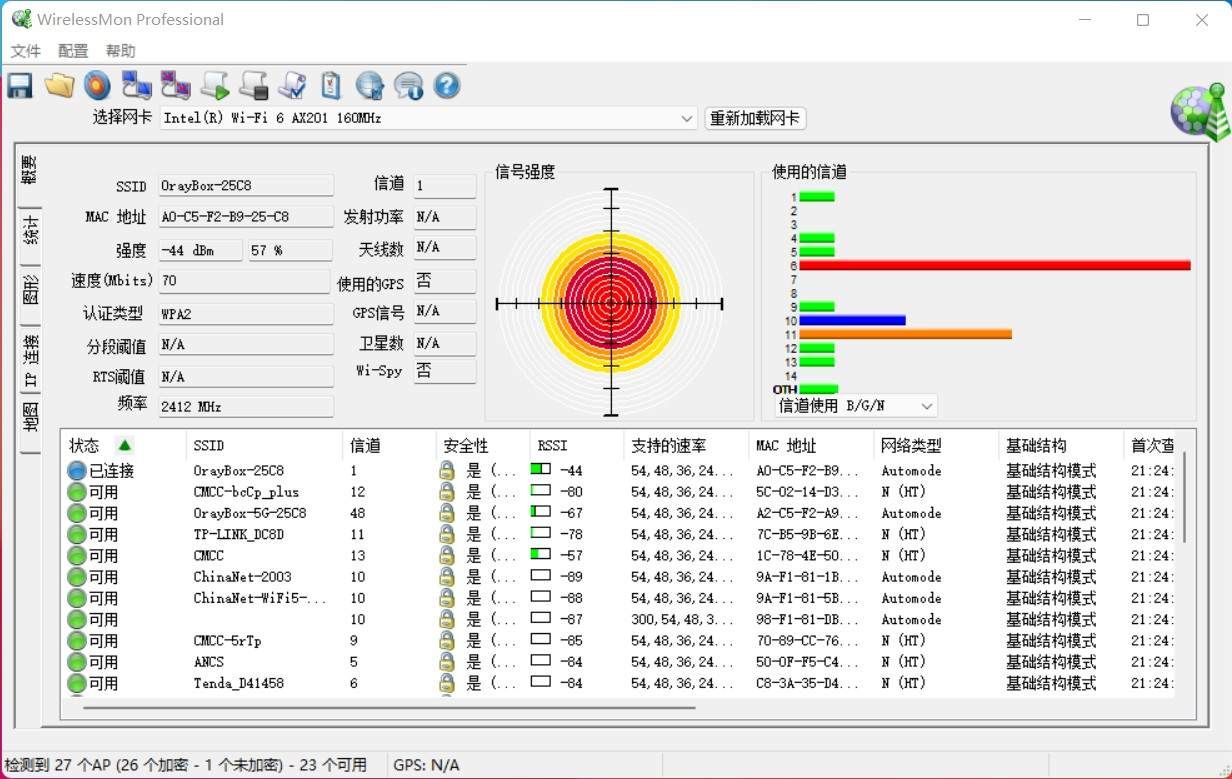
Task: Open the 配置 menu
Action: pyautogui.click(x=73, y=51)
